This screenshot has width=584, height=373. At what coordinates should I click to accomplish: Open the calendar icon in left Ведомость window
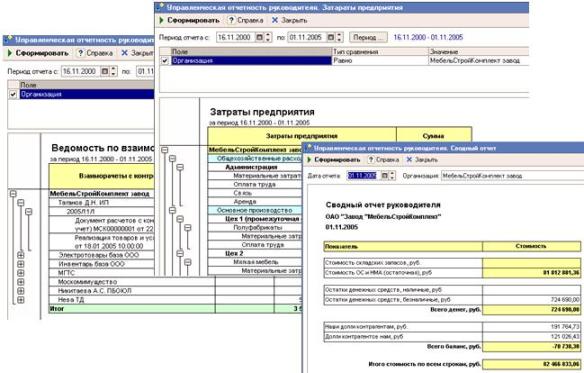(x=105, y=71)
